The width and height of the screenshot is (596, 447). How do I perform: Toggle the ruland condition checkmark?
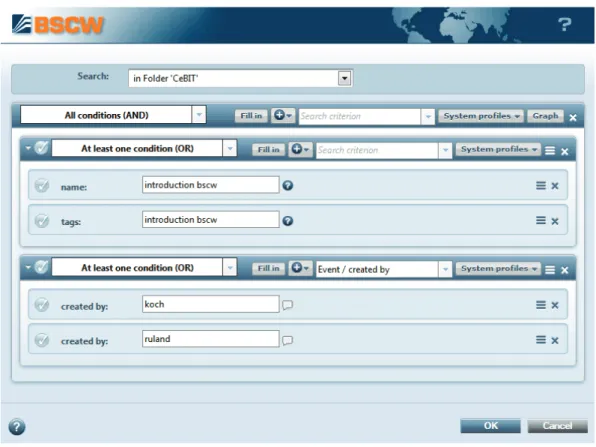point(42,340)
